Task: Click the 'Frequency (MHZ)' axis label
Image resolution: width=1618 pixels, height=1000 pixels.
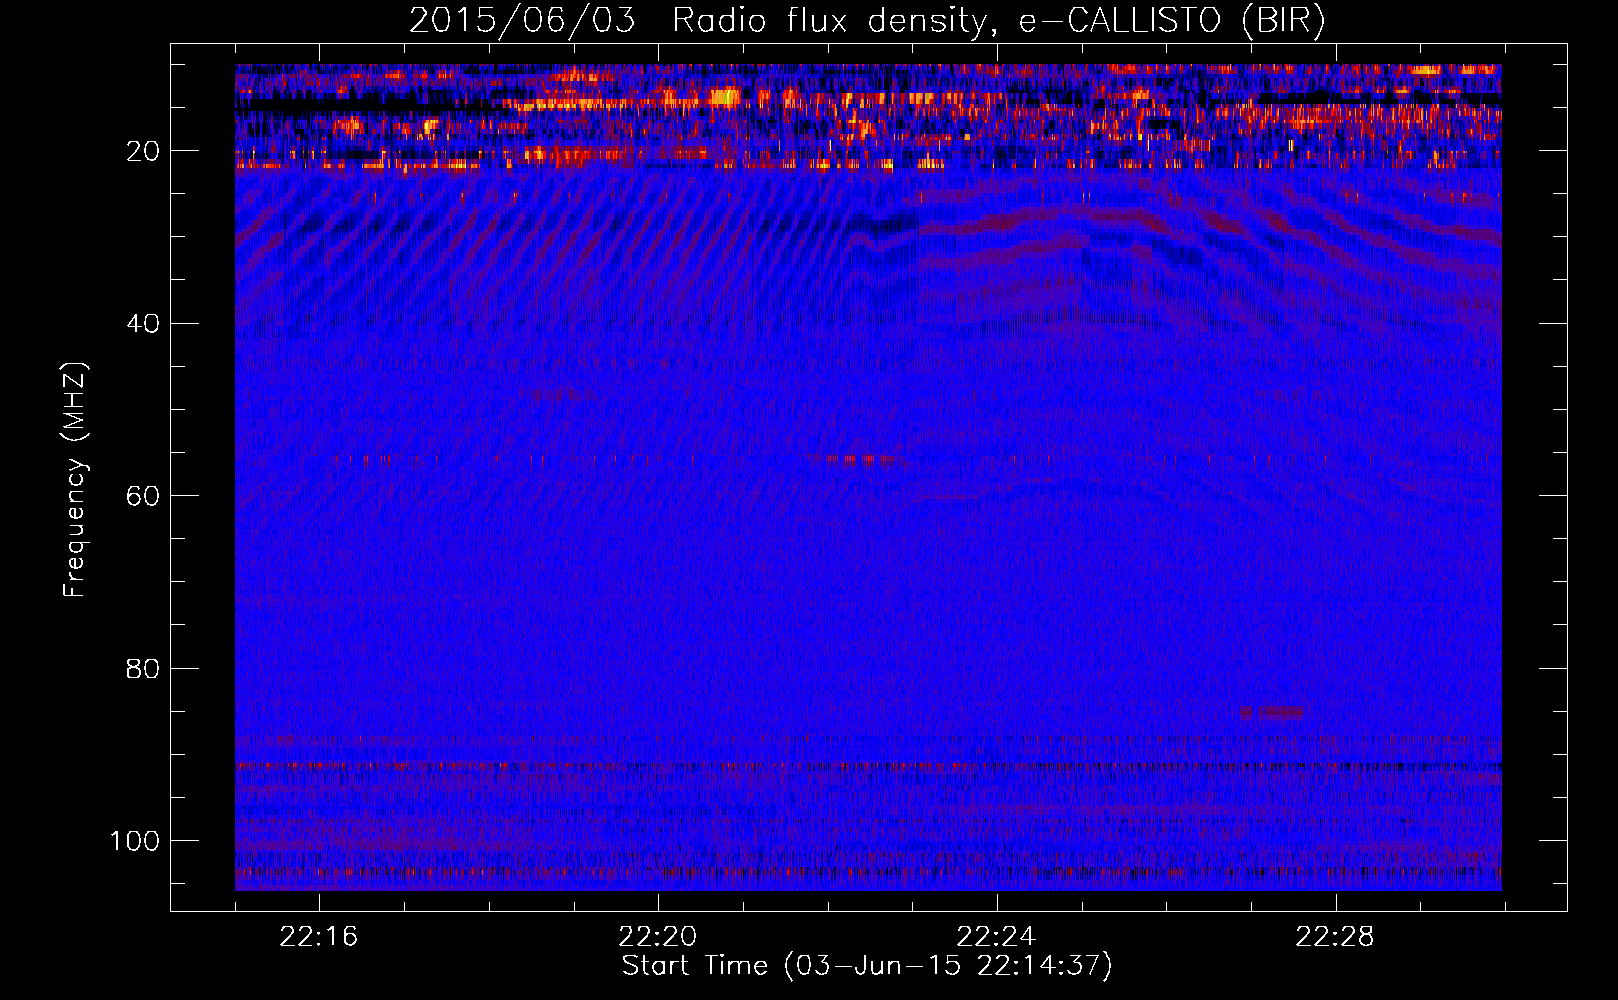Action: point(75,480)
